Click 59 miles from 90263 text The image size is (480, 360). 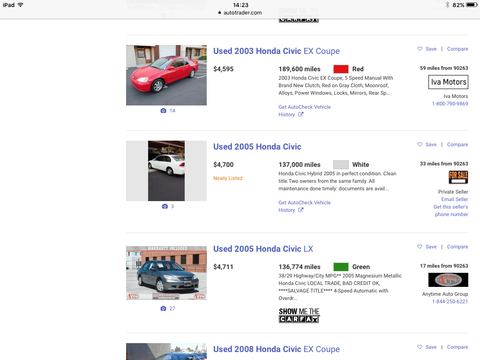click(x=444, y=68)
